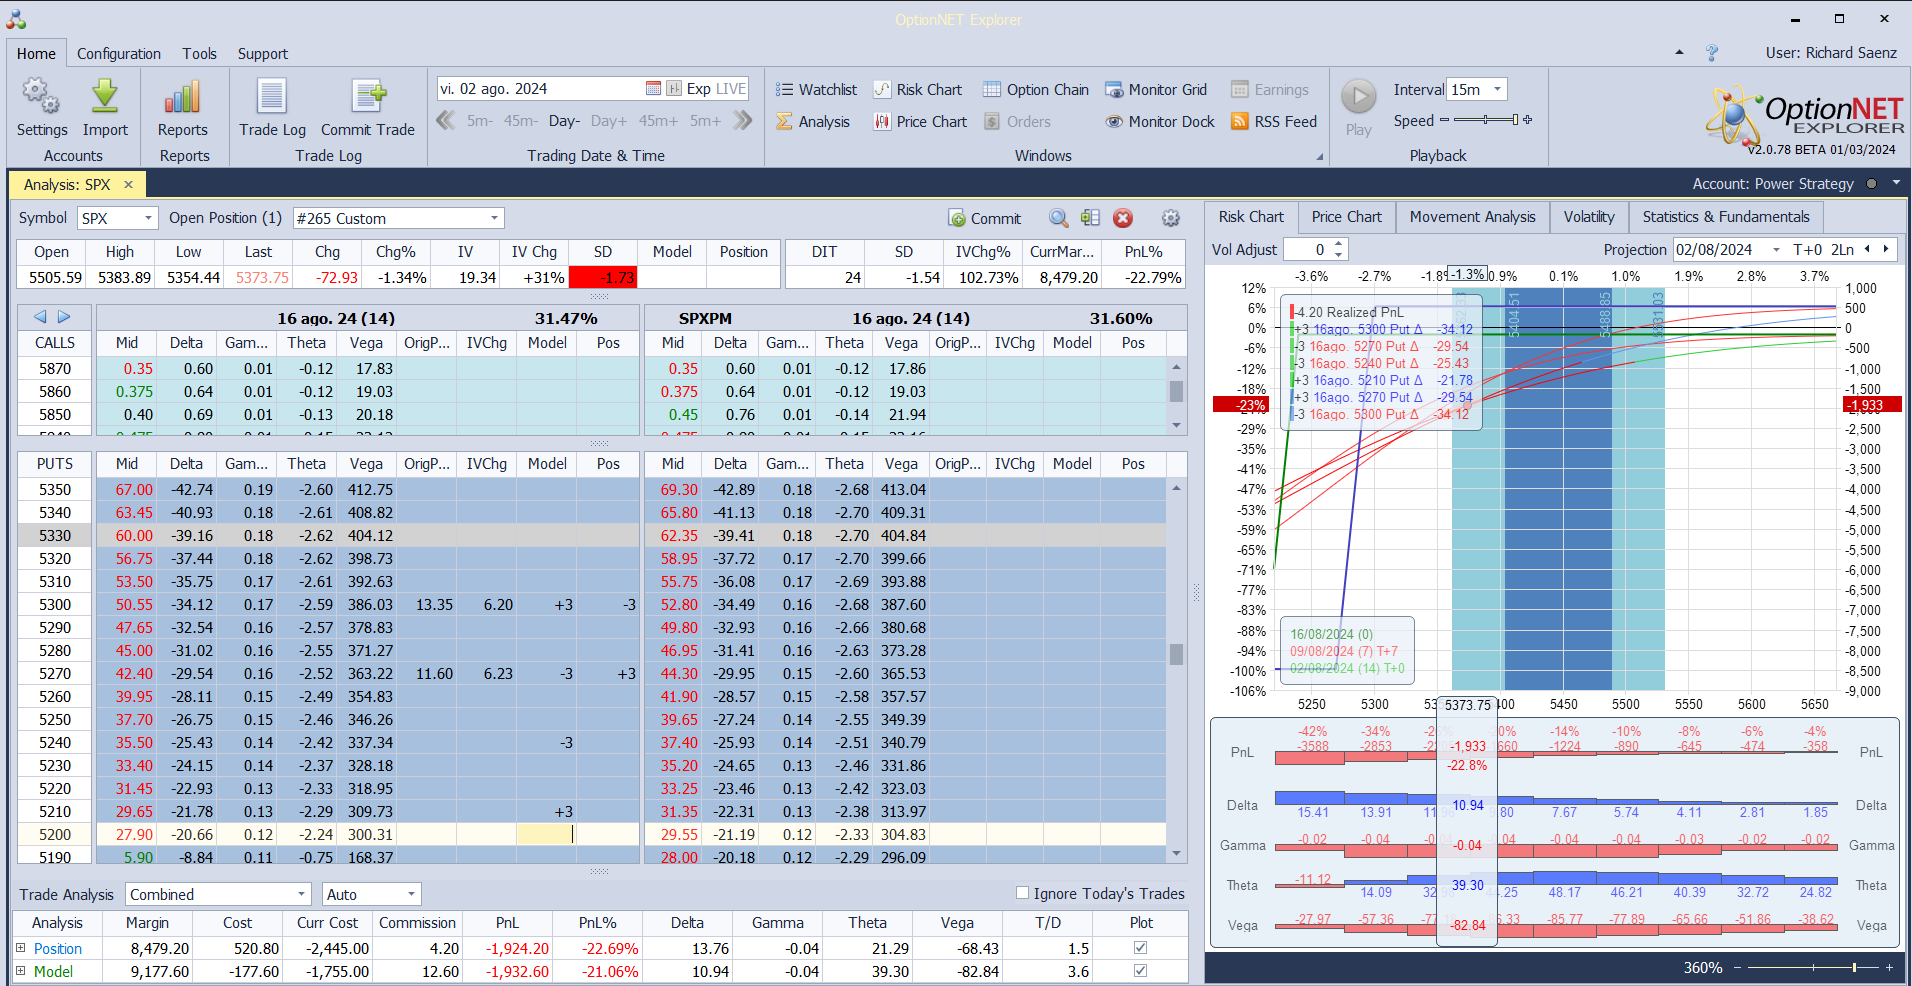The image size is (1912, 986).
Task: Open the Settings gear in Accounts
Action: (41, 96)
